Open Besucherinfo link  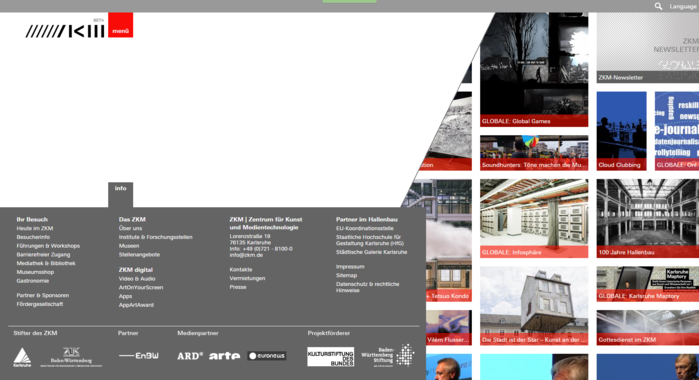click(33, 237)
